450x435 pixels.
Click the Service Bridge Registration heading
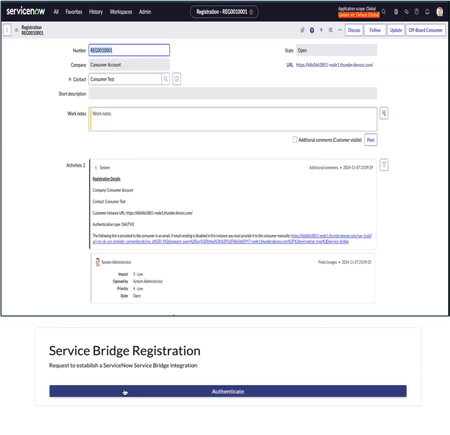(125, 351)
